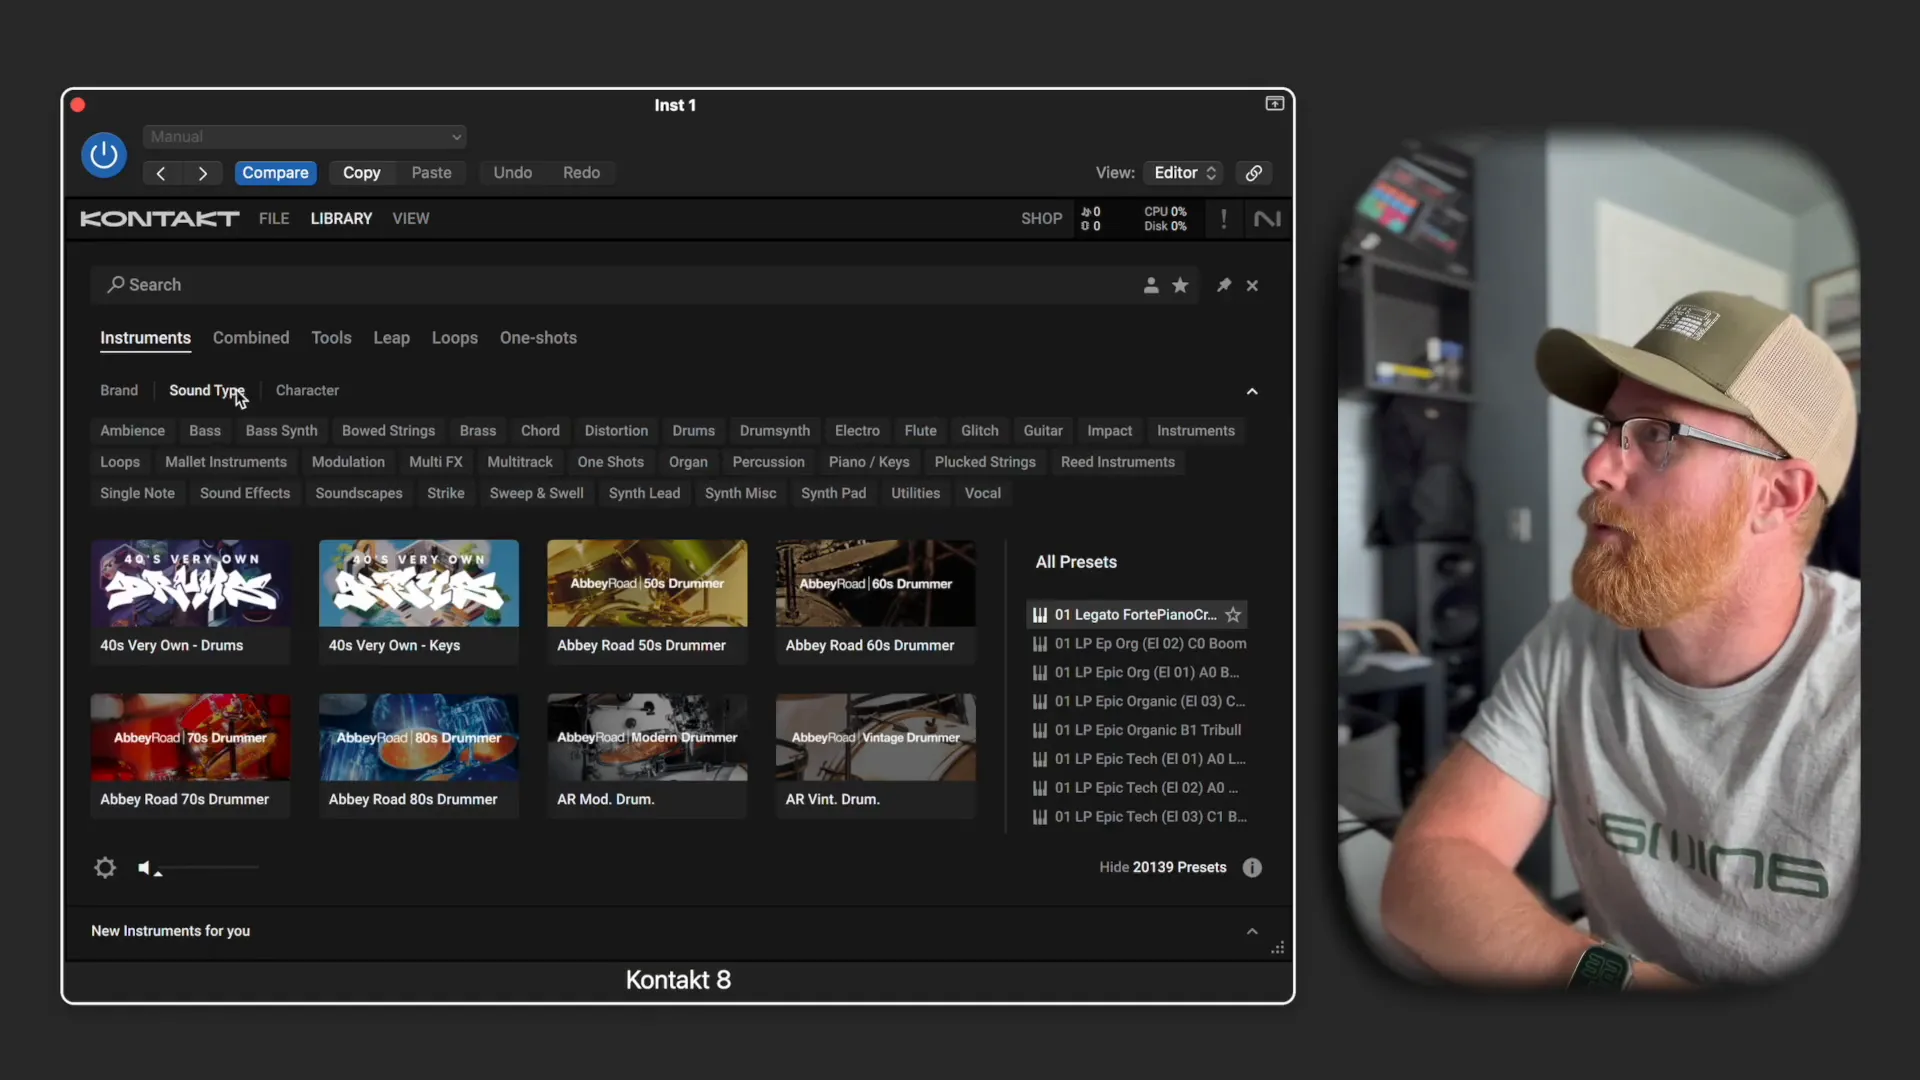Open Abbey Road 80s Drummer thumbnail
Image resolution: width=1920 pixels, height=1080 pixels.
418,738
